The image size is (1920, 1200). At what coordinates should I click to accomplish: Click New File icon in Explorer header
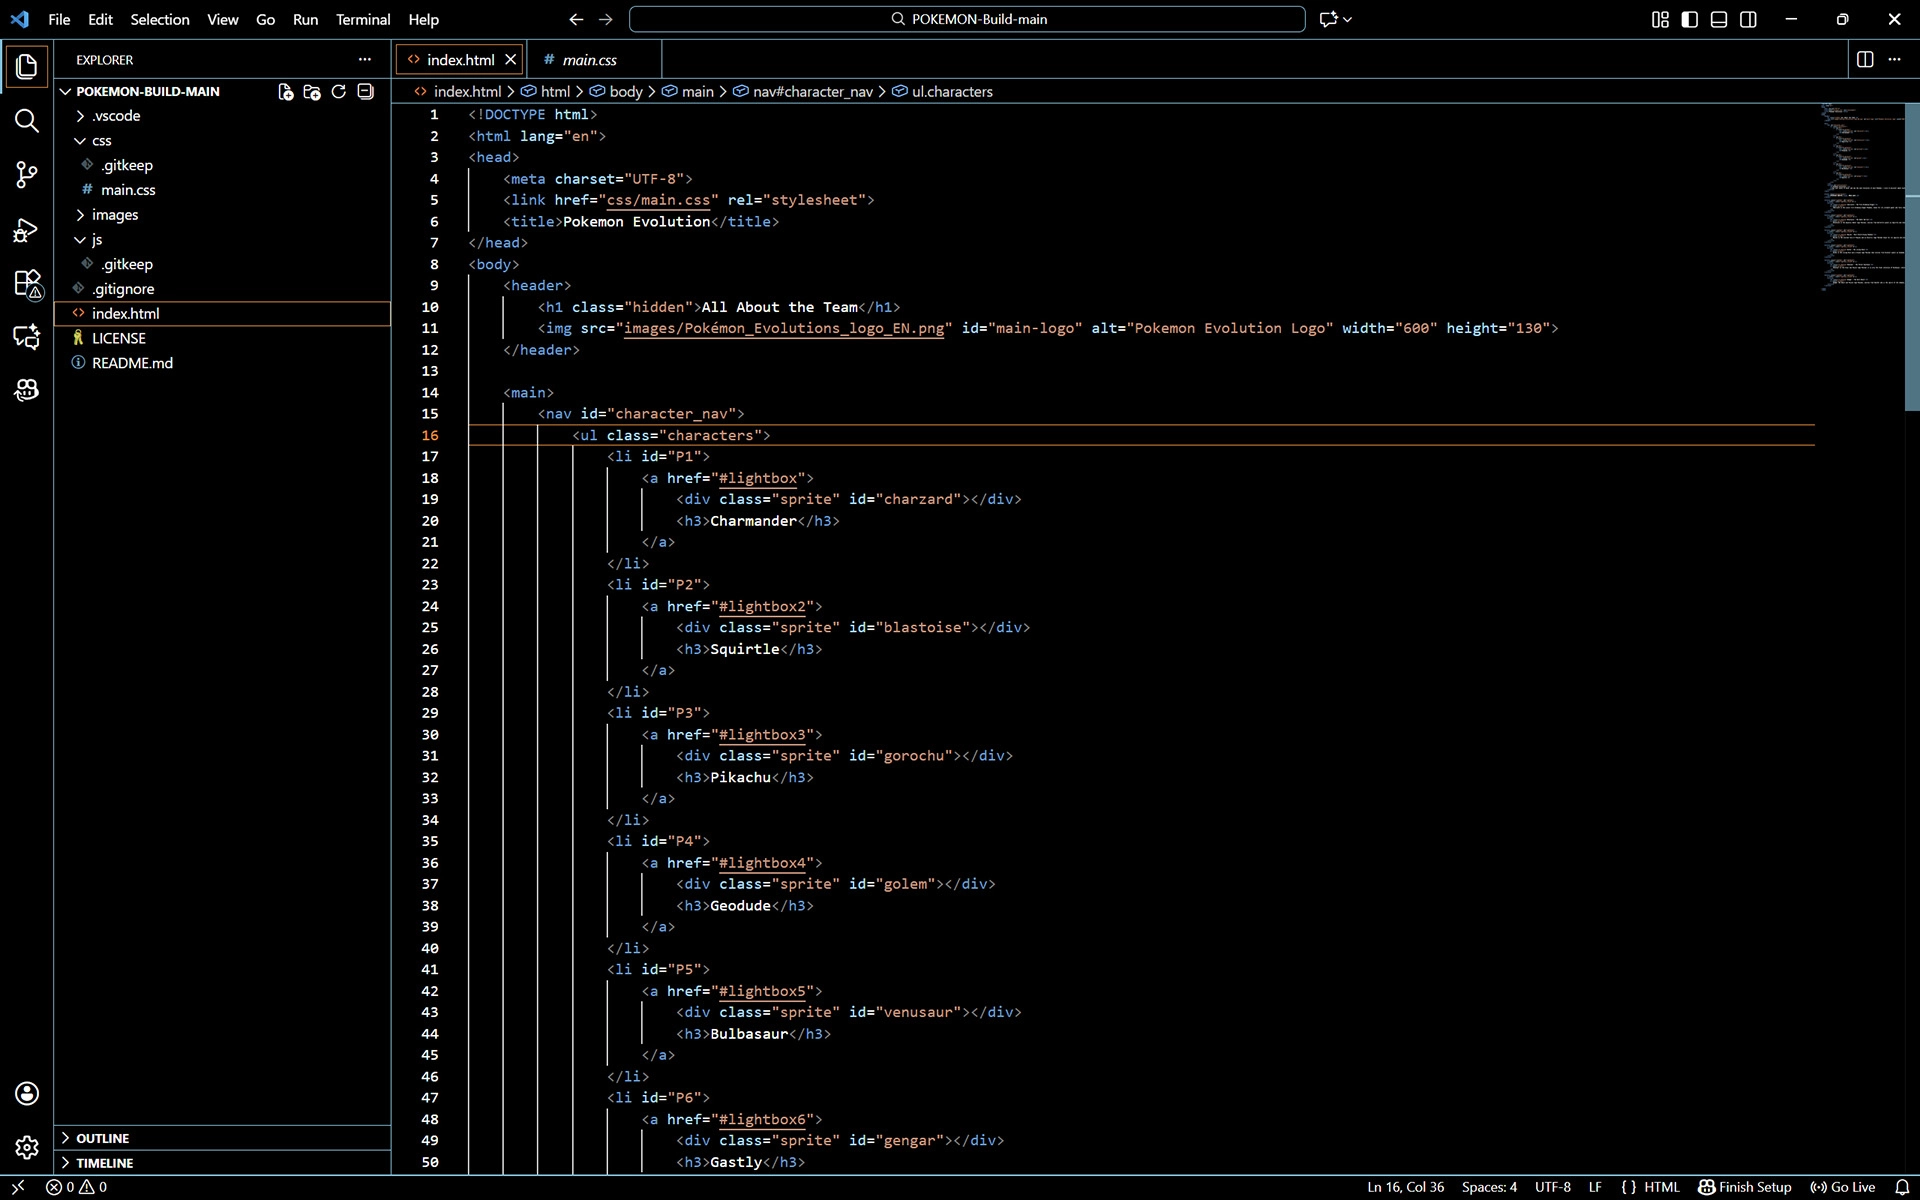(x=285, y=91)
